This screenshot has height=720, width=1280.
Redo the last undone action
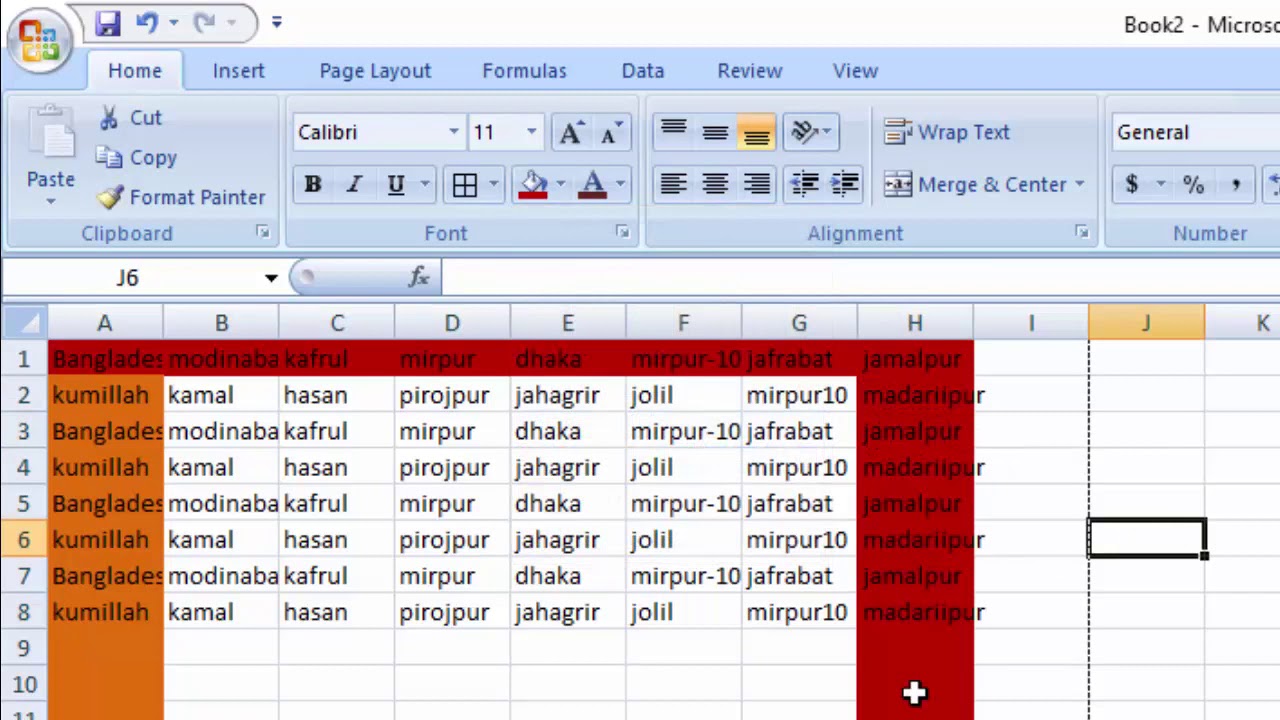(204, 22)
